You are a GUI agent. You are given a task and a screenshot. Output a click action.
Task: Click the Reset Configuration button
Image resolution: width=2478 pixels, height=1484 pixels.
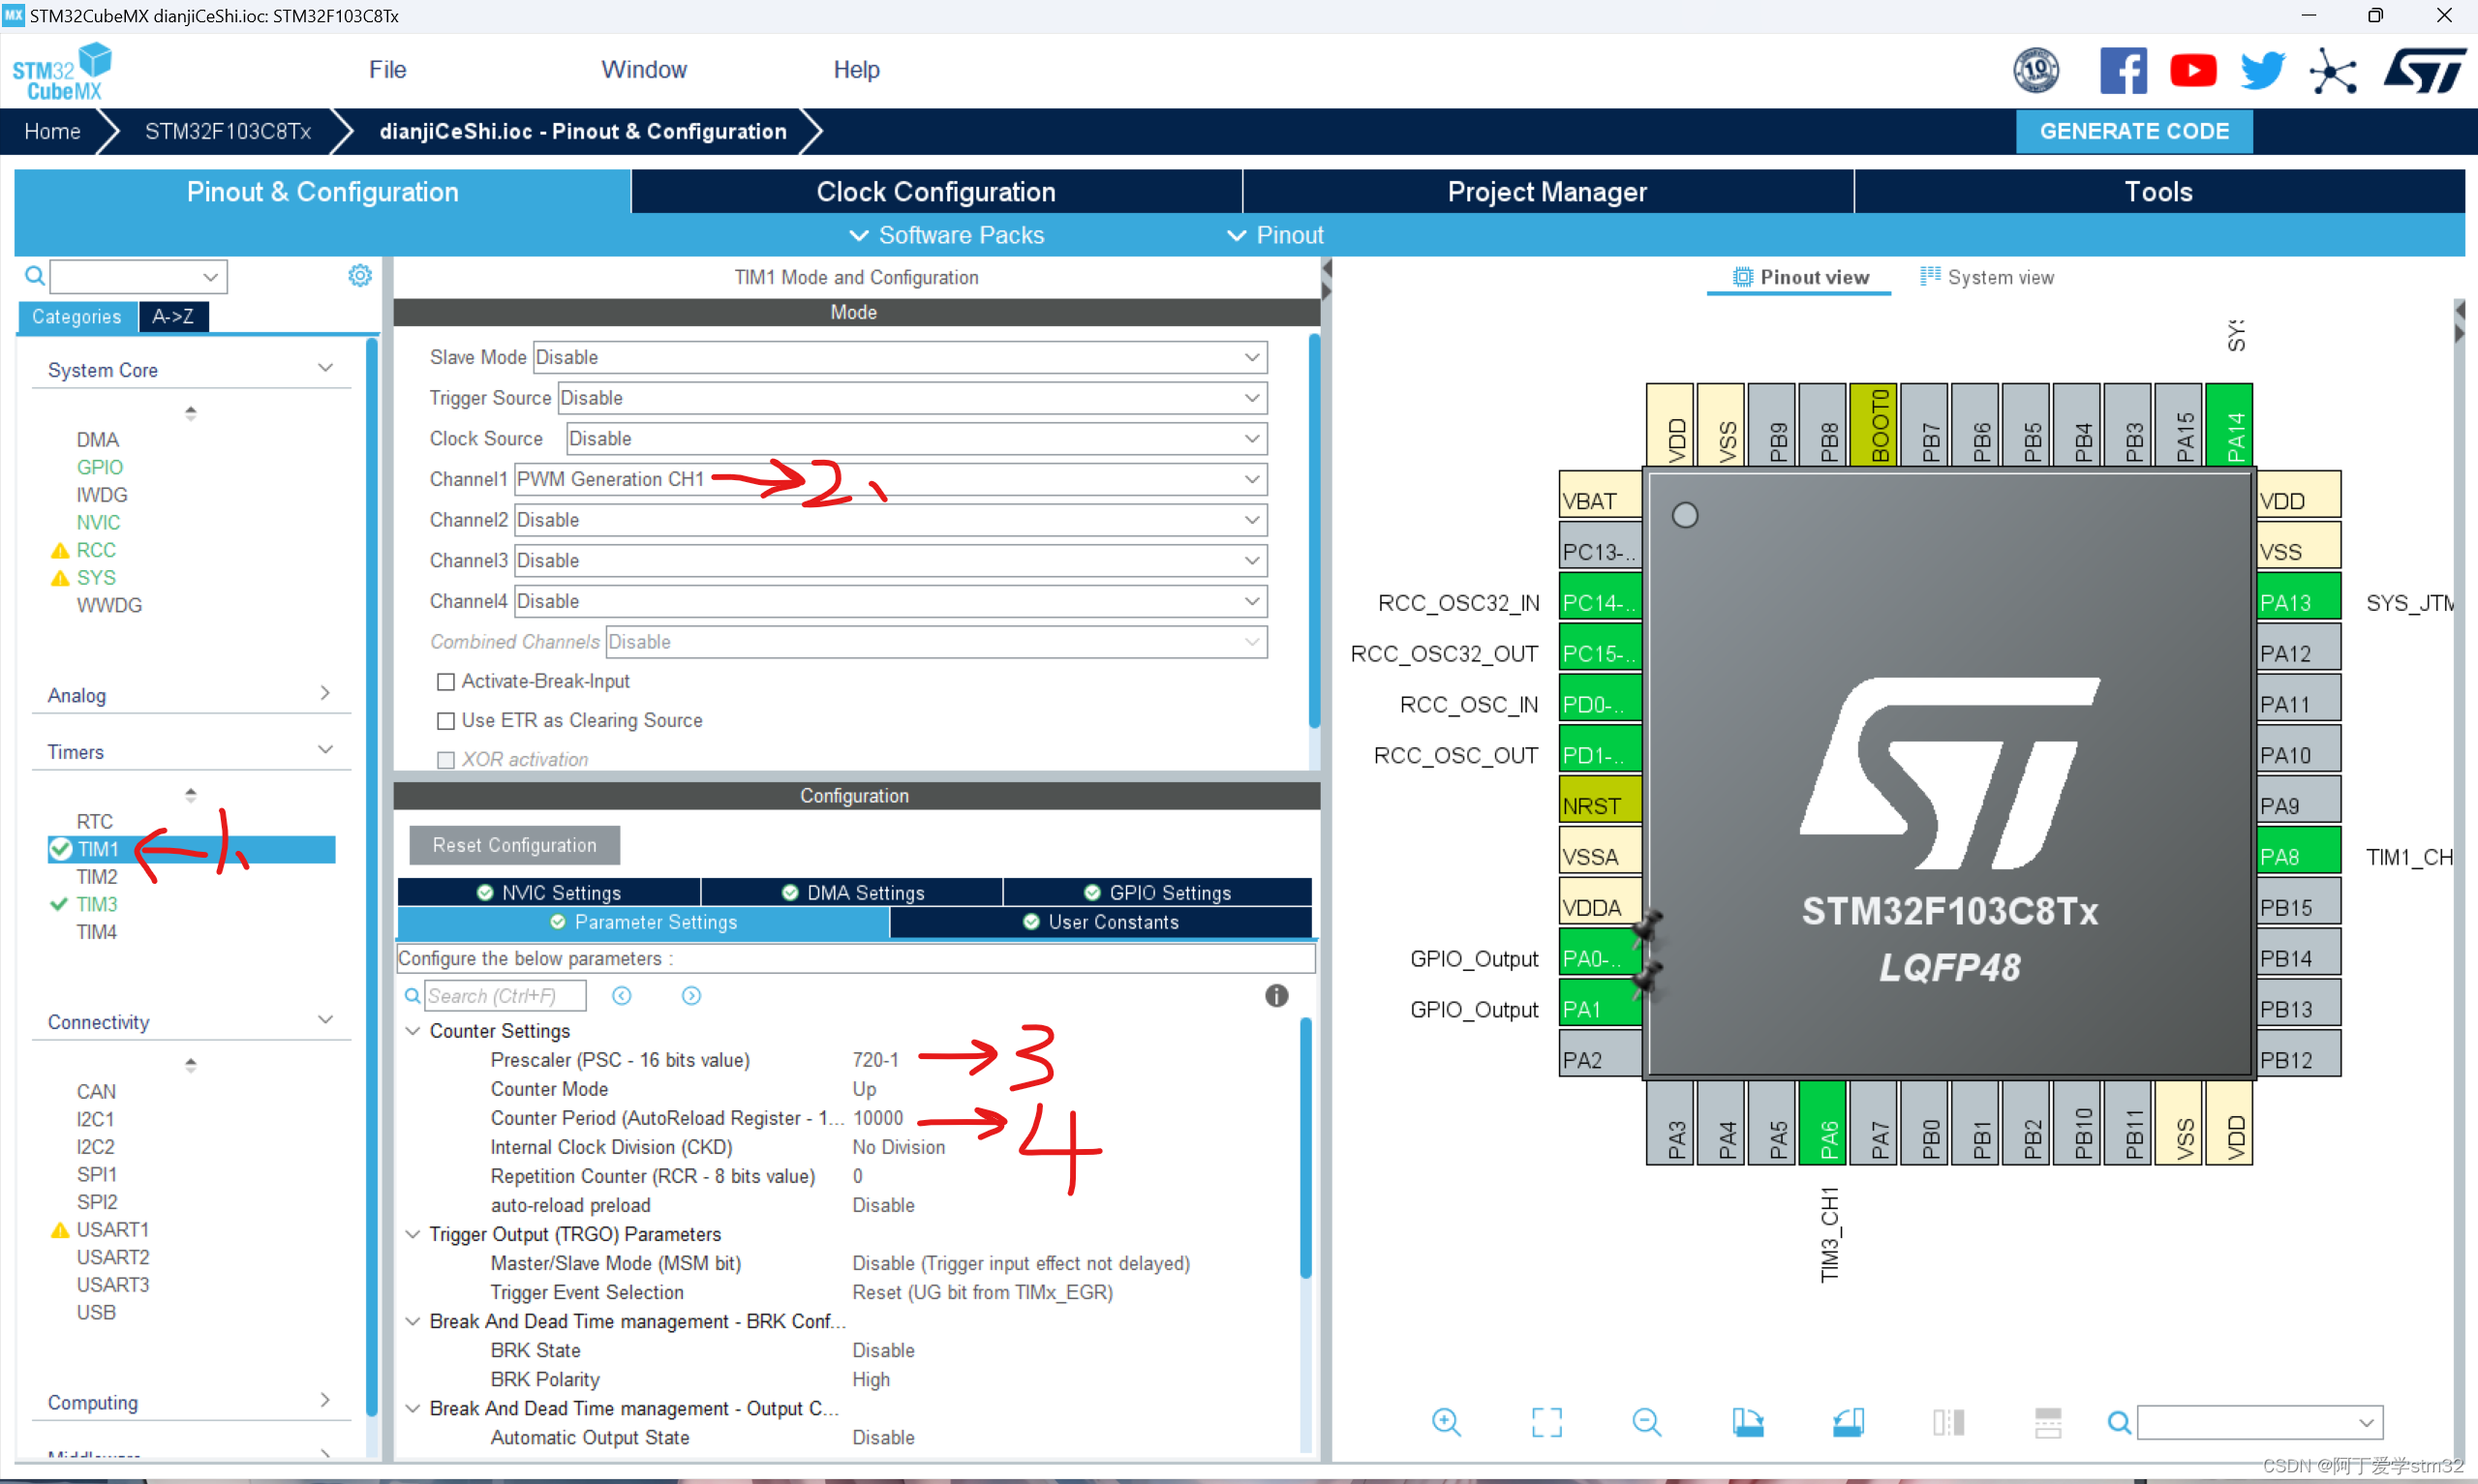point(514,845)
